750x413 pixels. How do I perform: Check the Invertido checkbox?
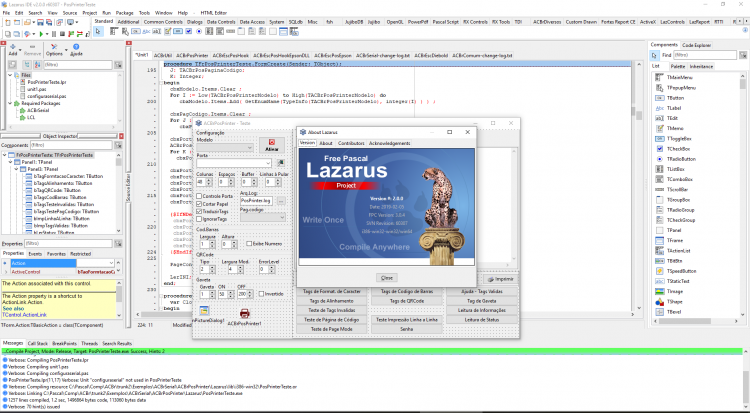(261, 293)
